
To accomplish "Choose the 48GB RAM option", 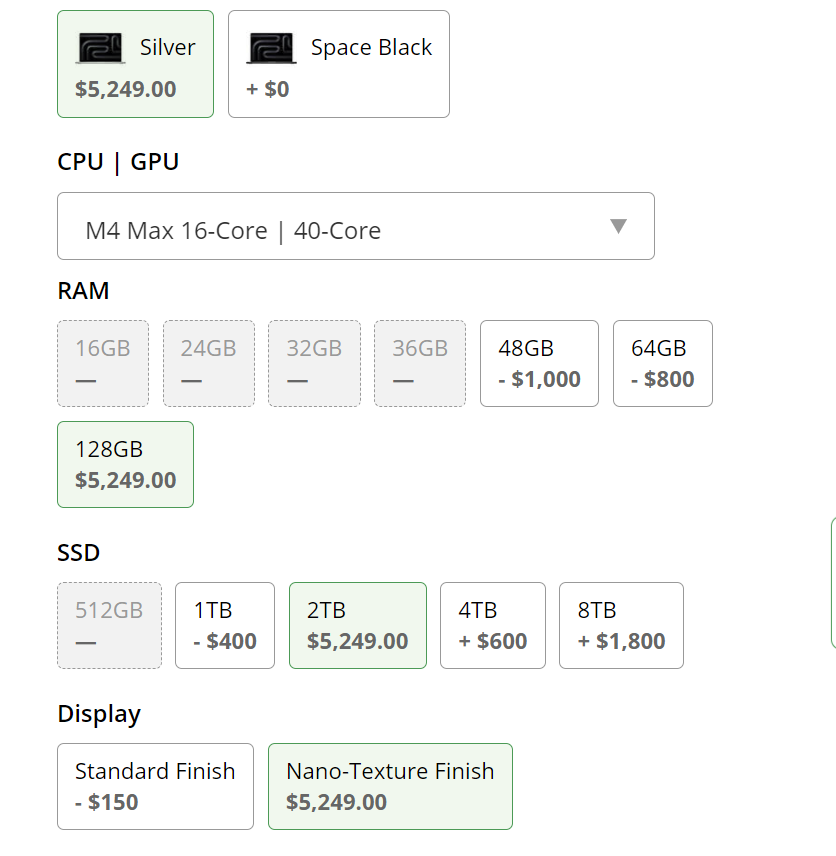I will pyautogui.click(x=539, y=364).
